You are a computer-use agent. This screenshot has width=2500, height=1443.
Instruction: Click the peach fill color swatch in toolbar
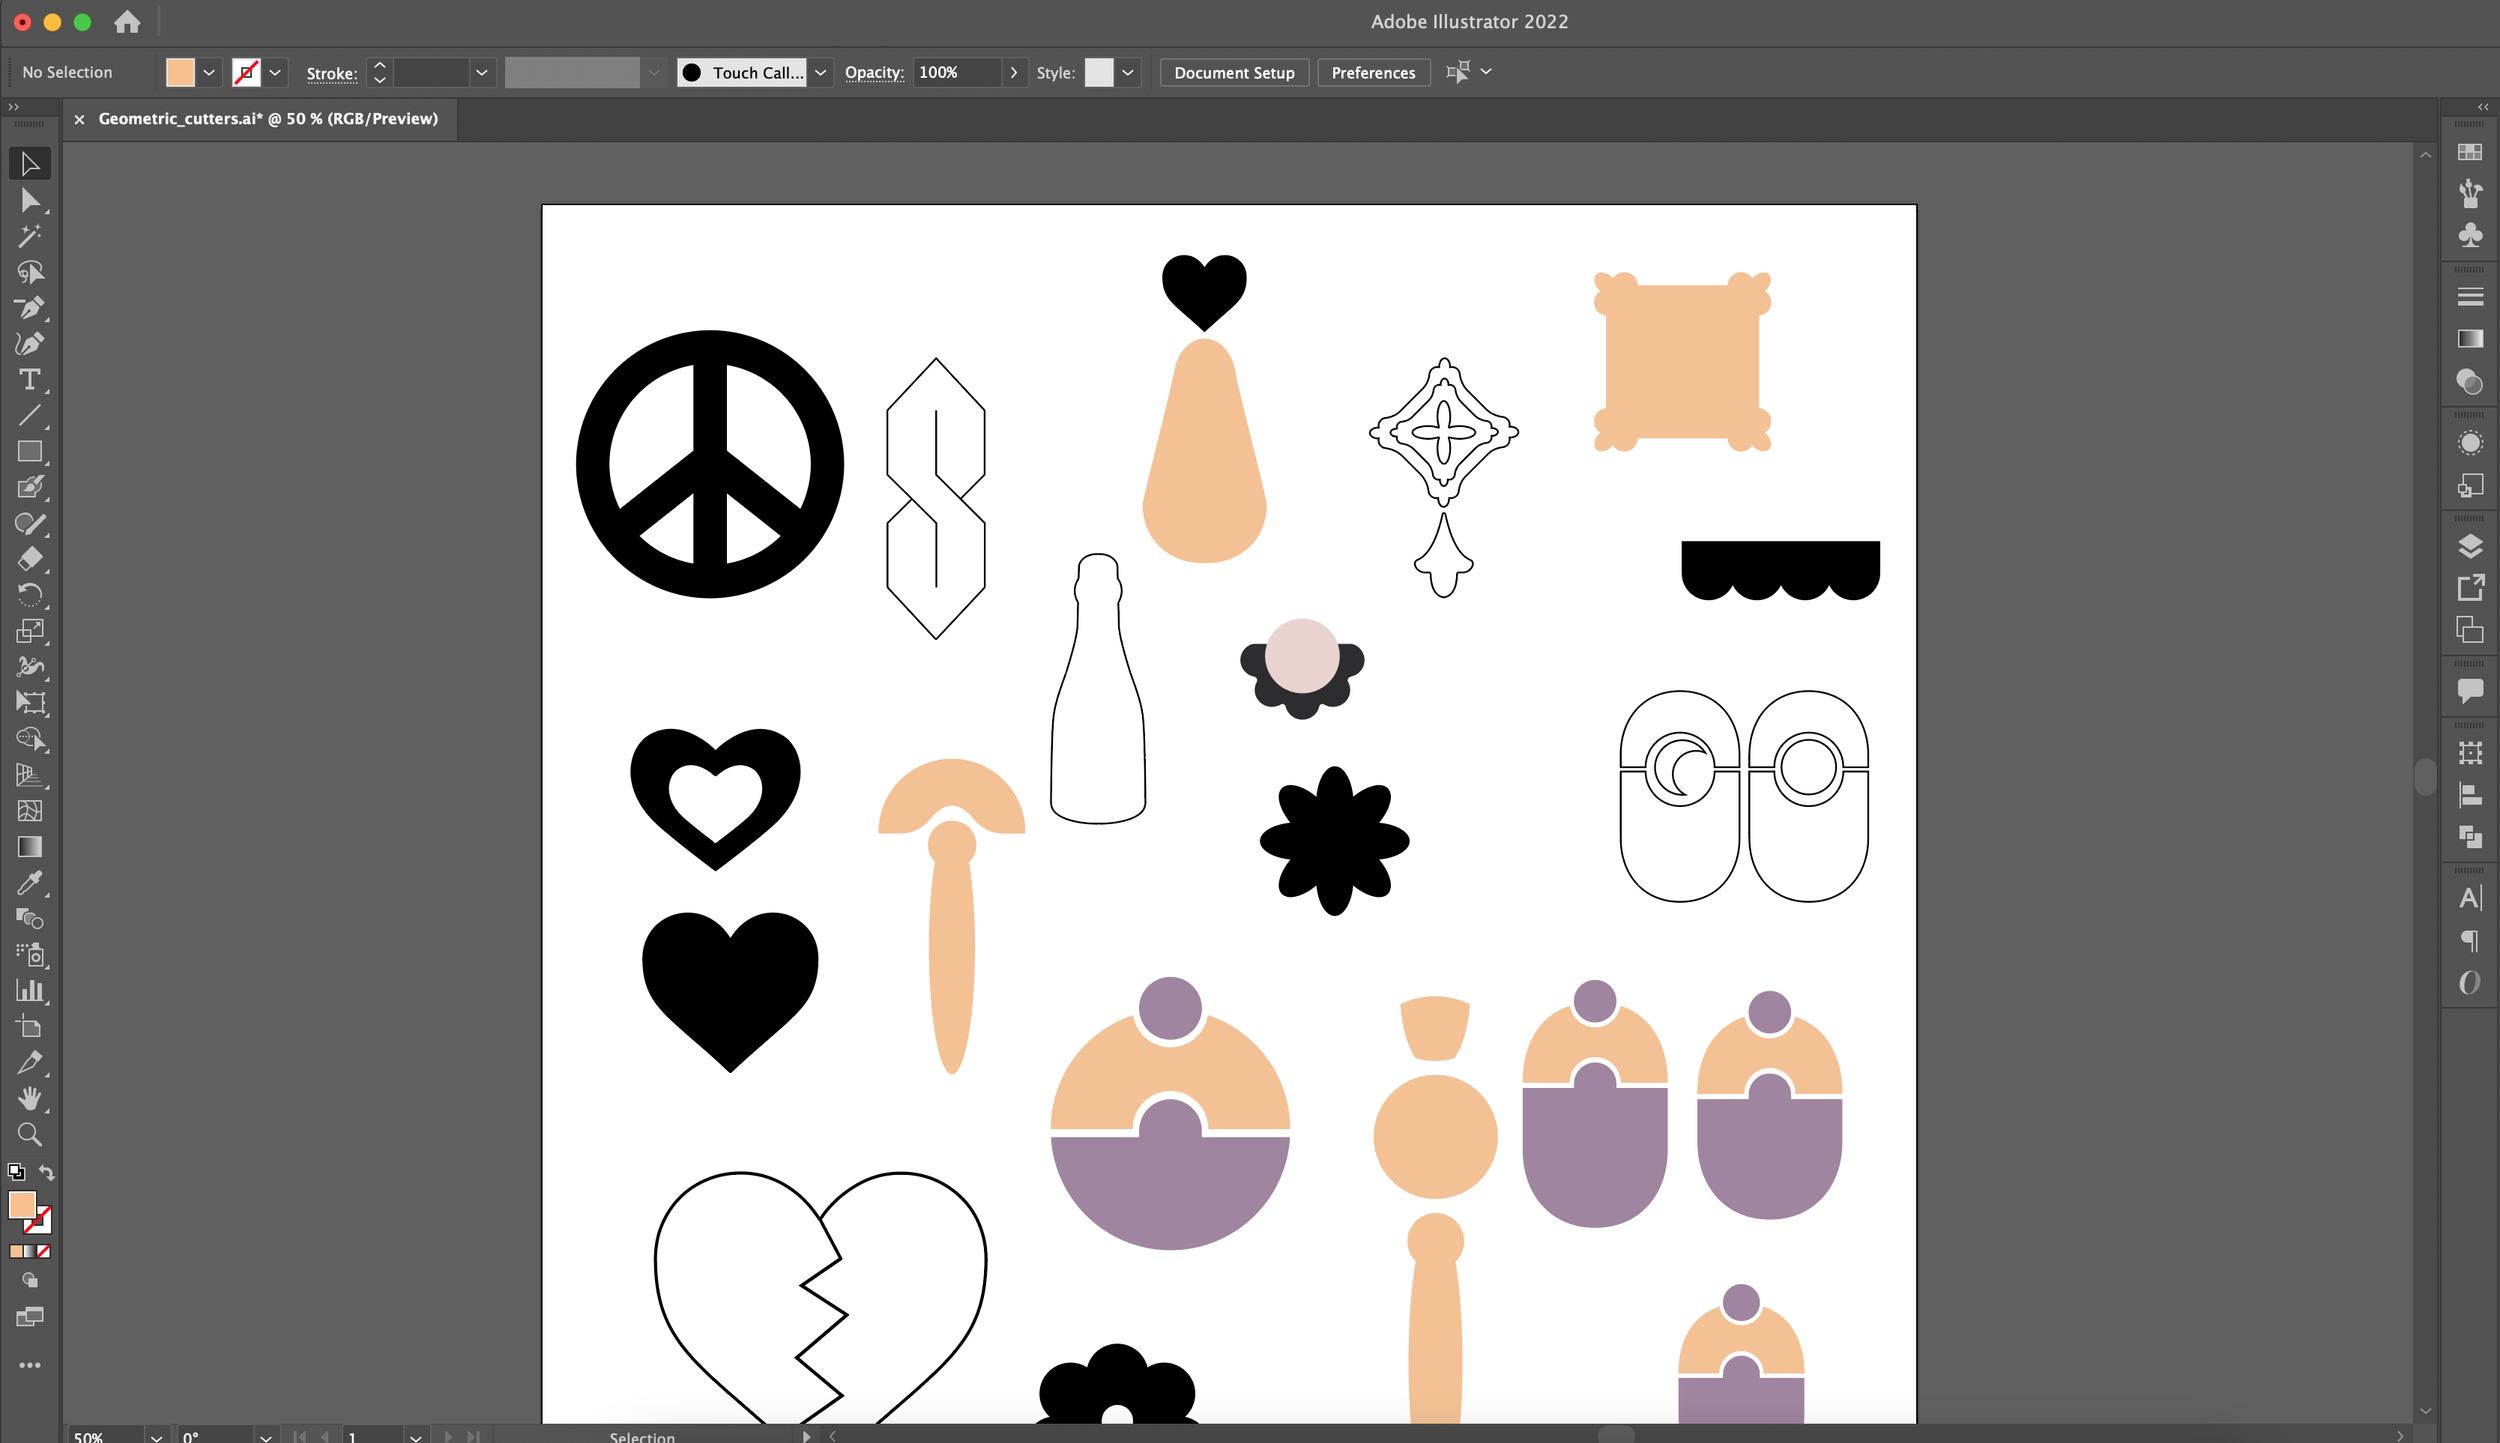(x=22, y=1205)
